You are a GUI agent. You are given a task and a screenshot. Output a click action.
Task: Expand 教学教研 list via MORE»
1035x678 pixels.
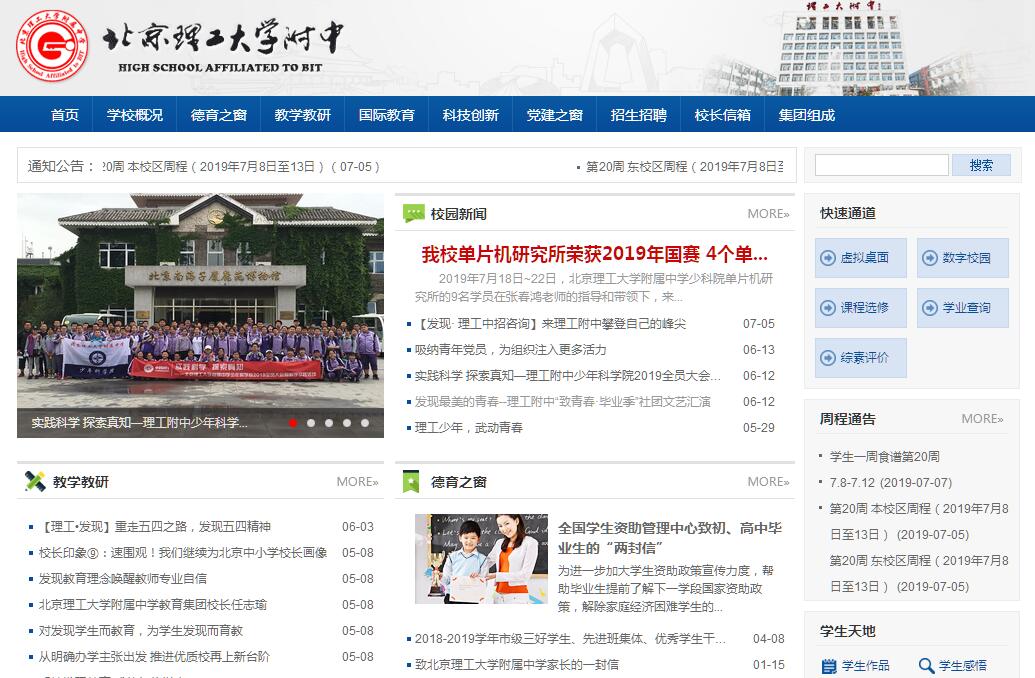tap(357, 482)
